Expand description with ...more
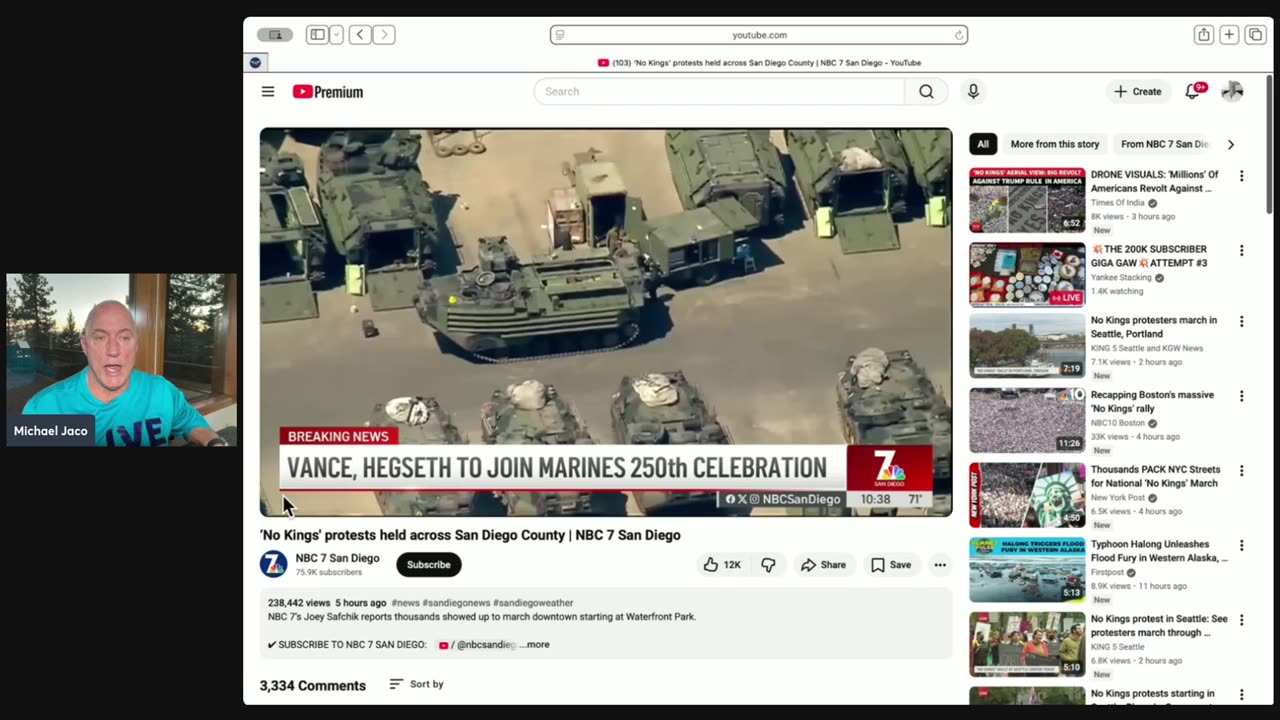This screenshot has height=720, width=1280. click(x=535, y=645)
